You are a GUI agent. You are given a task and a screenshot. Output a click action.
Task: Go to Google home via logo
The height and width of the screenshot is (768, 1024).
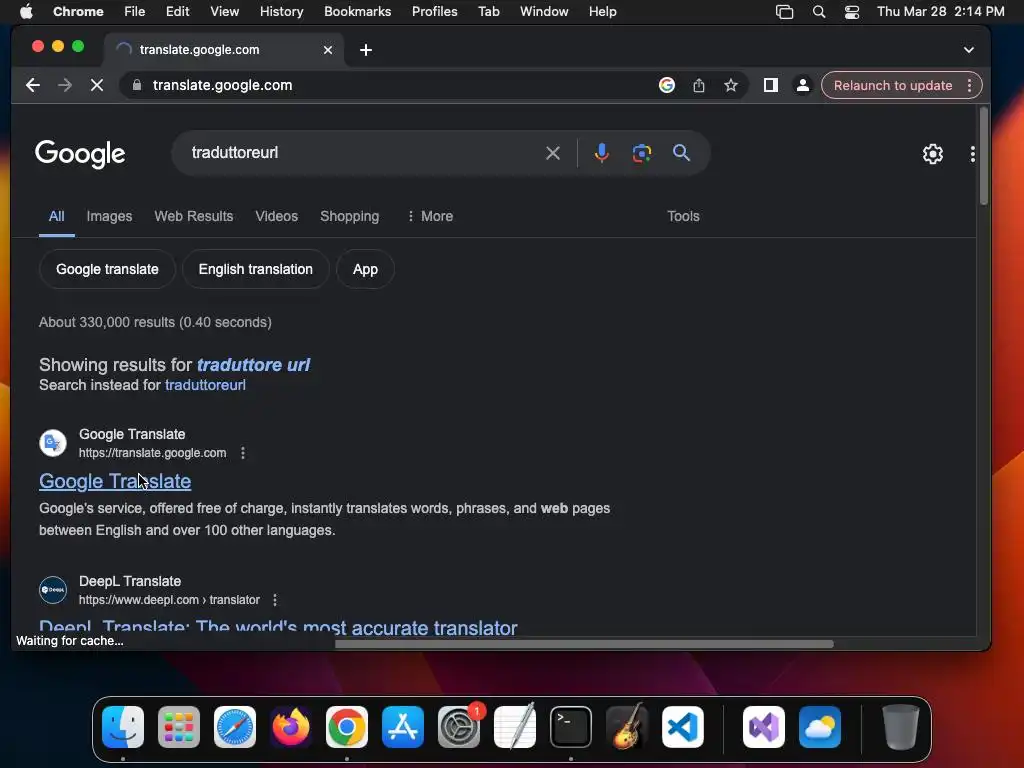(80, 154)
